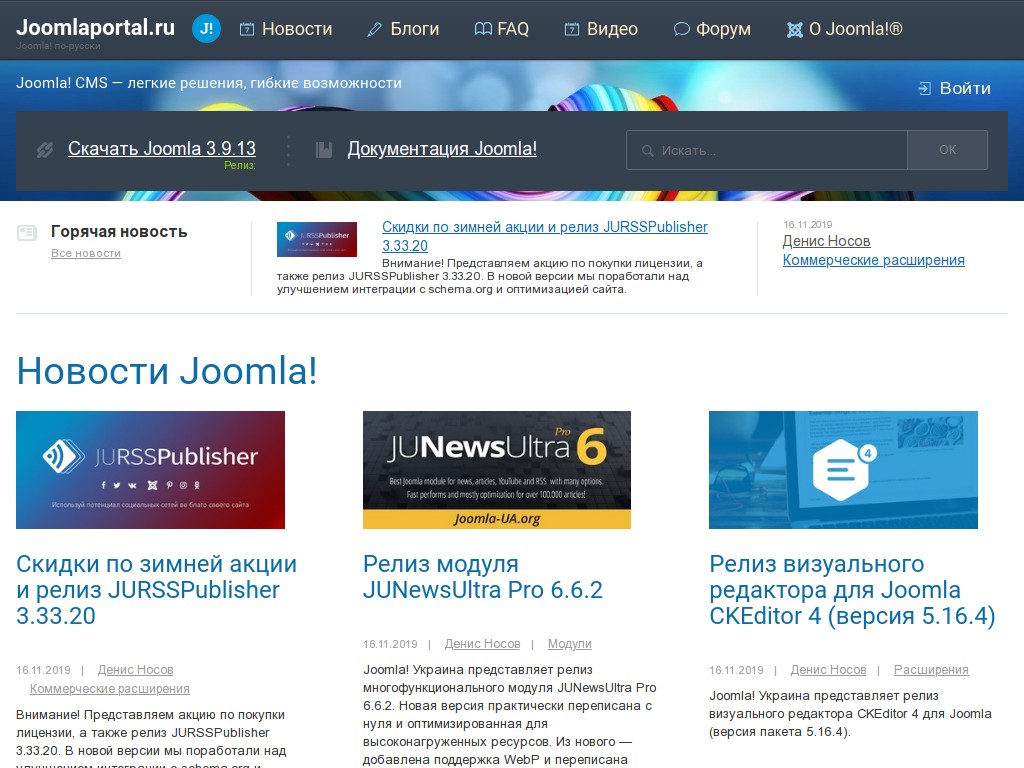Viewport: 1024px width, 768px height.
Task: Click the green Релиз: label under the download link
Action: 240,166
